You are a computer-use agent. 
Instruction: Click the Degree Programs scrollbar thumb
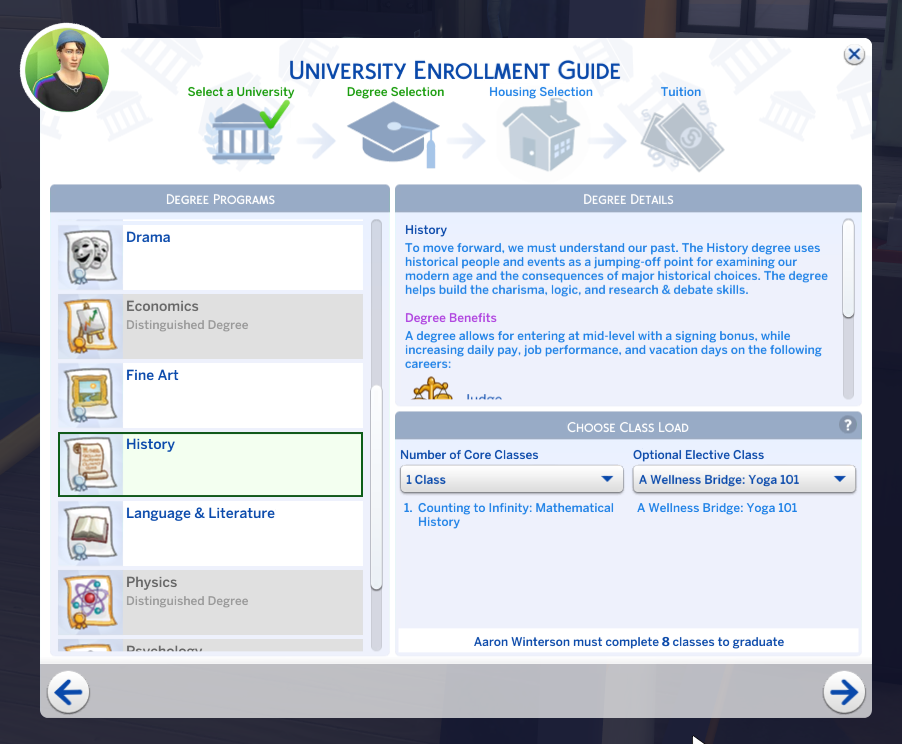376,488
